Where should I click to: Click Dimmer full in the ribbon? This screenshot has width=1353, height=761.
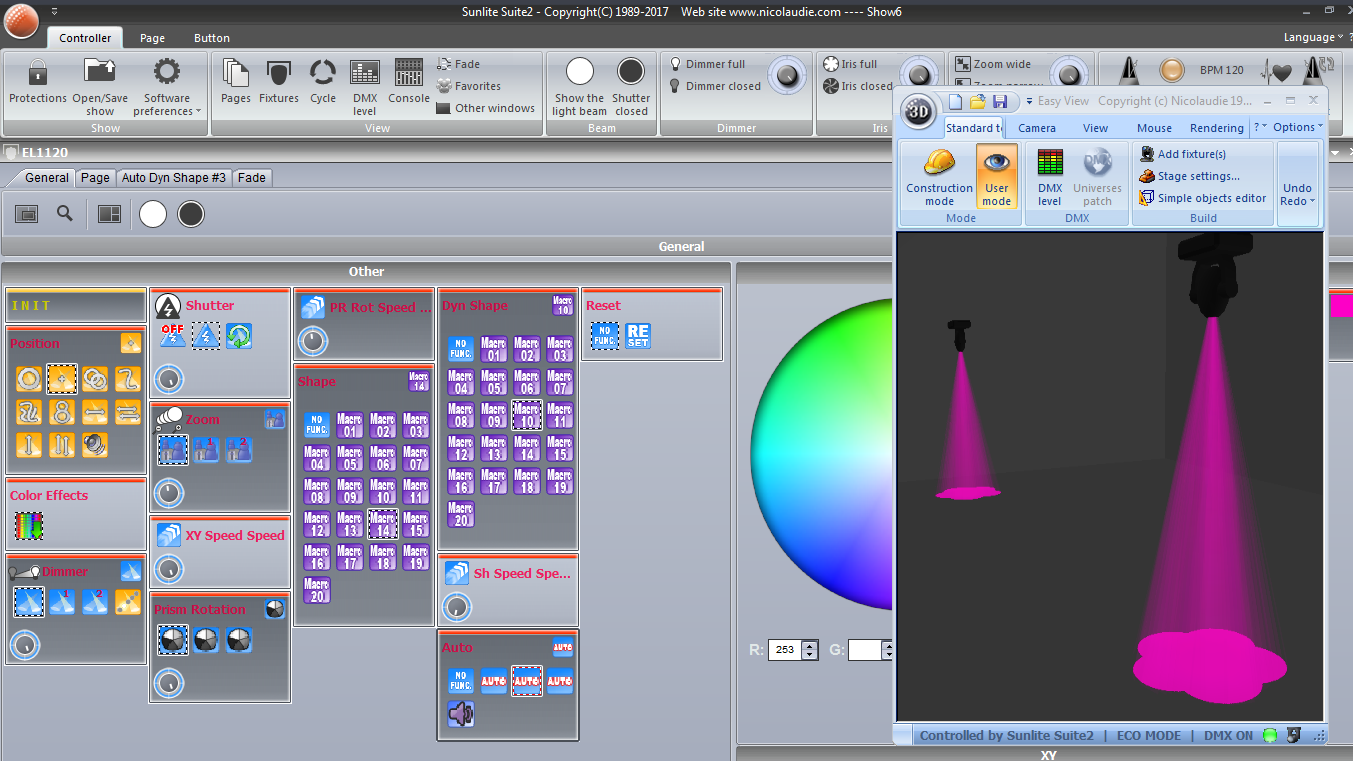[707, 64]
